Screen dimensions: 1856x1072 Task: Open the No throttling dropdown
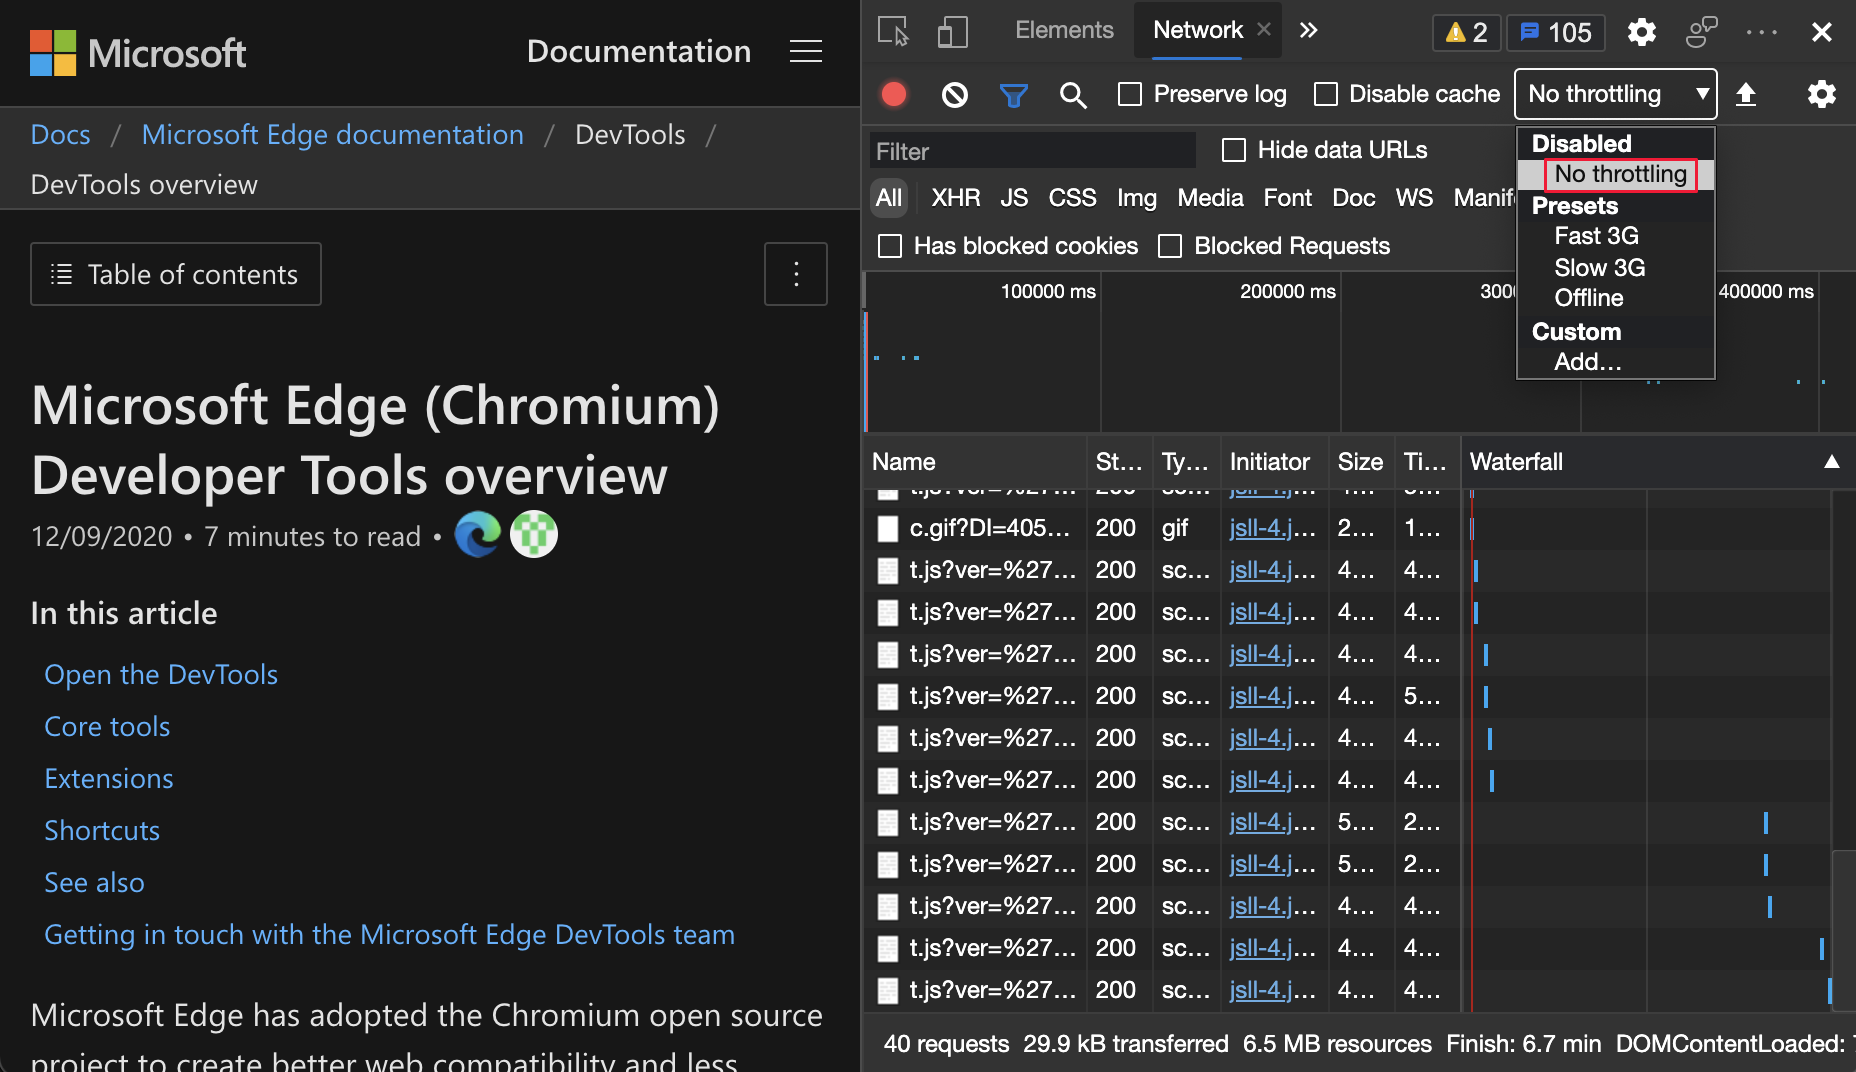(1615, 94)
